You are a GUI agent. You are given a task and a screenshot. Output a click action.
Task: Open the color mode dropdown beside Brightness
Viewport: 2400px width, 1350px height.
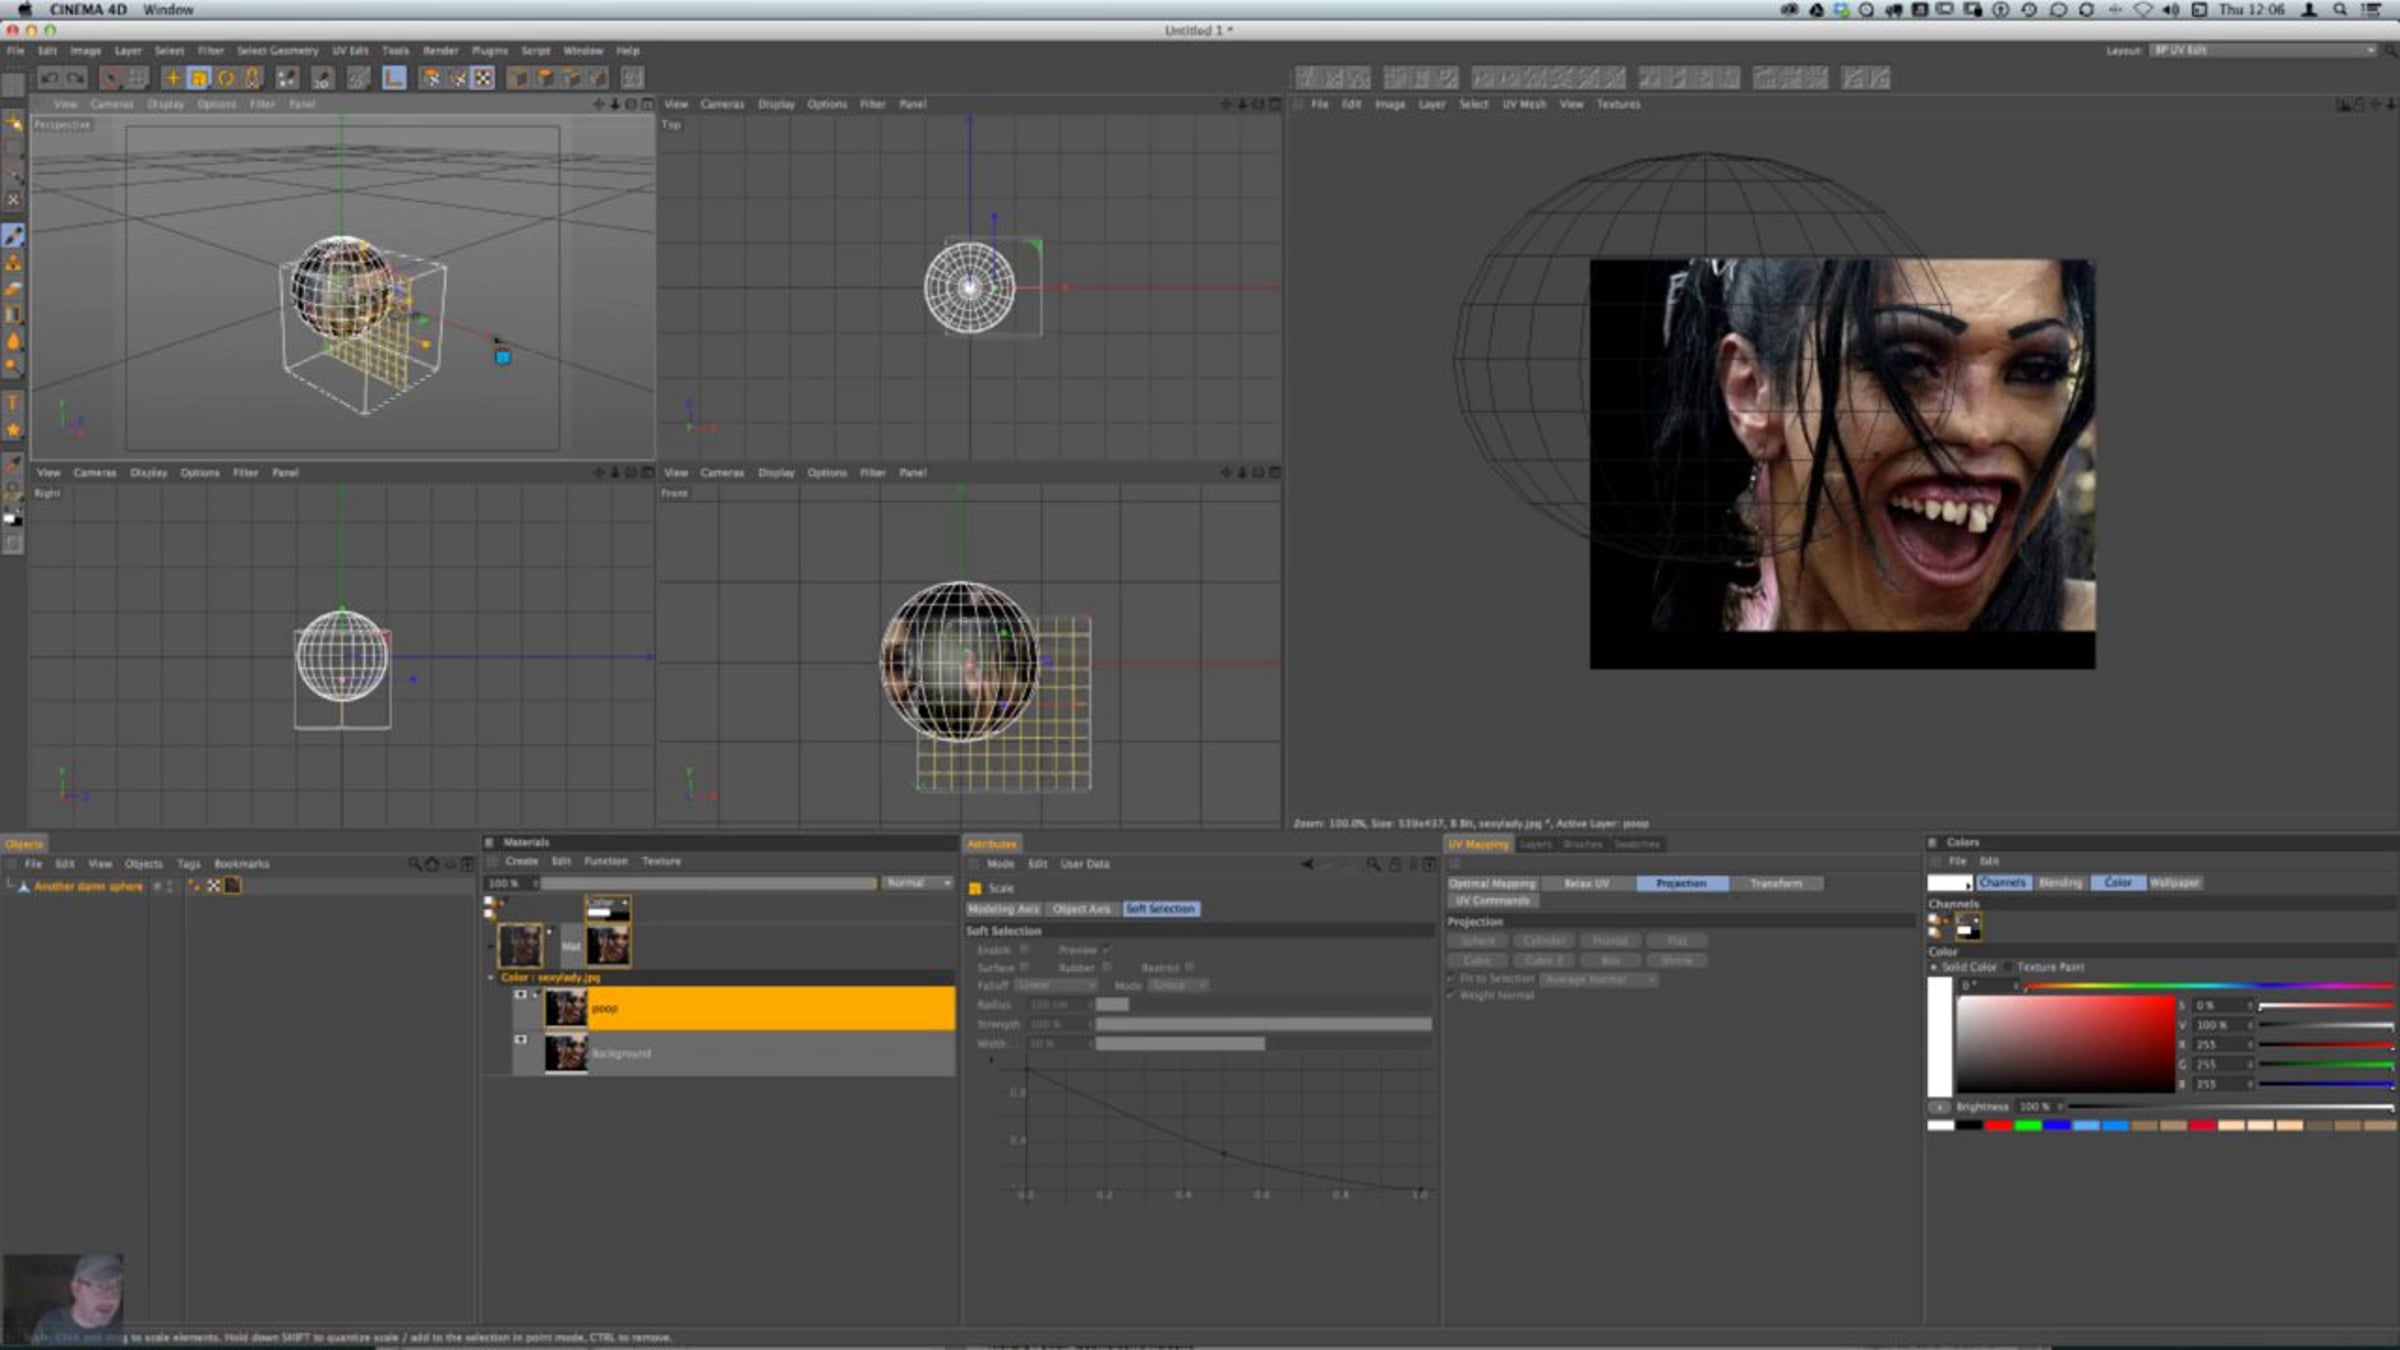pos(1939,1108)
